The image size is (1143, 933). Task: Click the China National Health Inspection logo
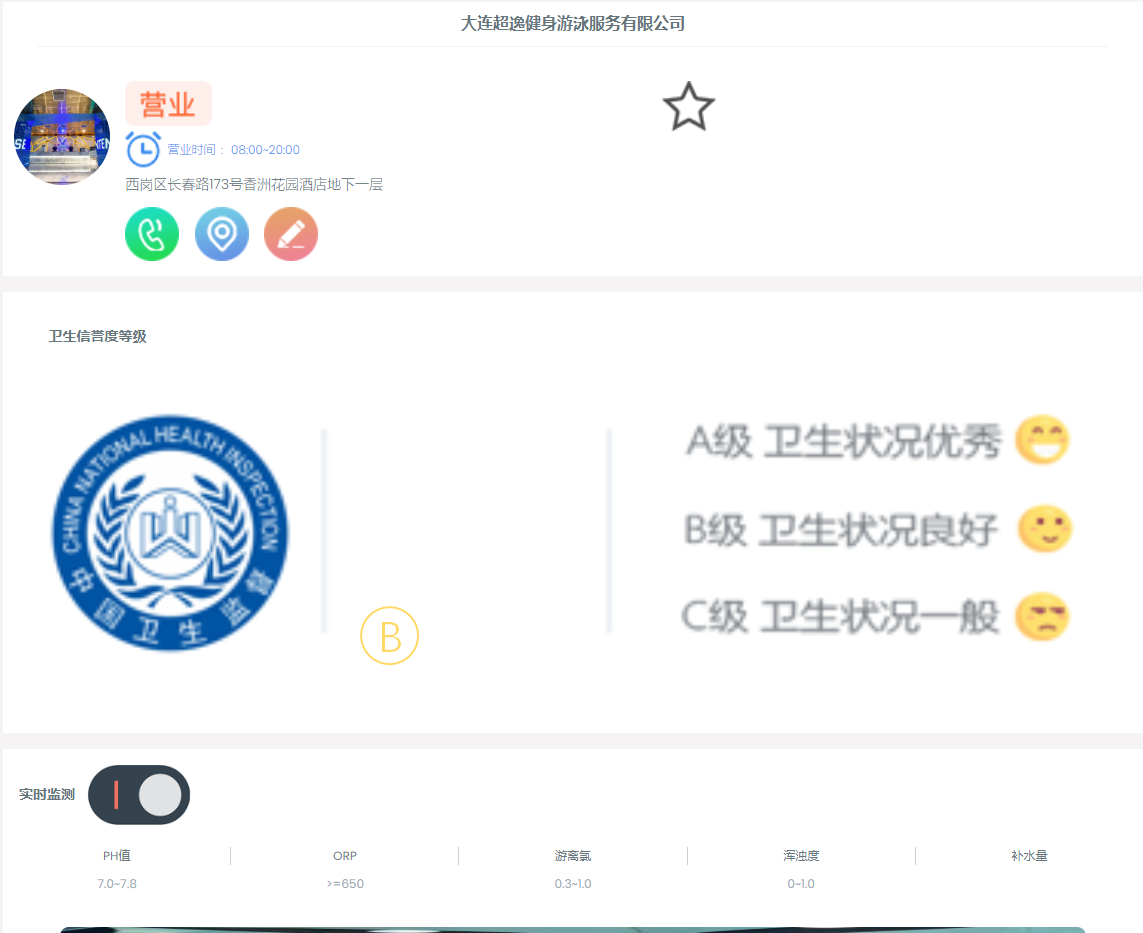pyautogui.click(x=170, y=532)
